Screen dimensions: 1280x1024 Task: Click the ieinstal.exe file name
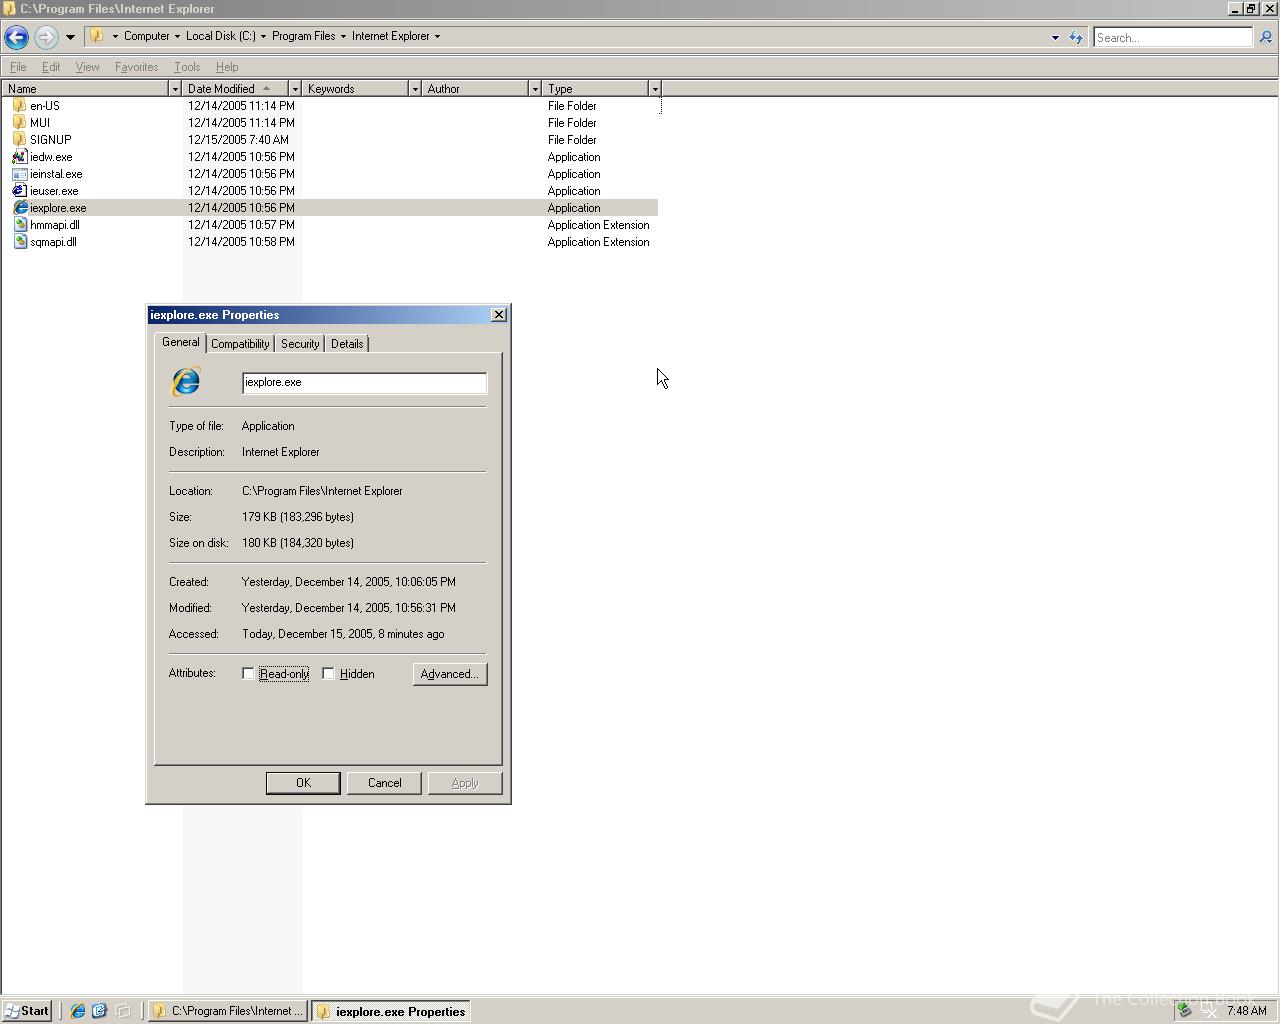tap(56, 174)
